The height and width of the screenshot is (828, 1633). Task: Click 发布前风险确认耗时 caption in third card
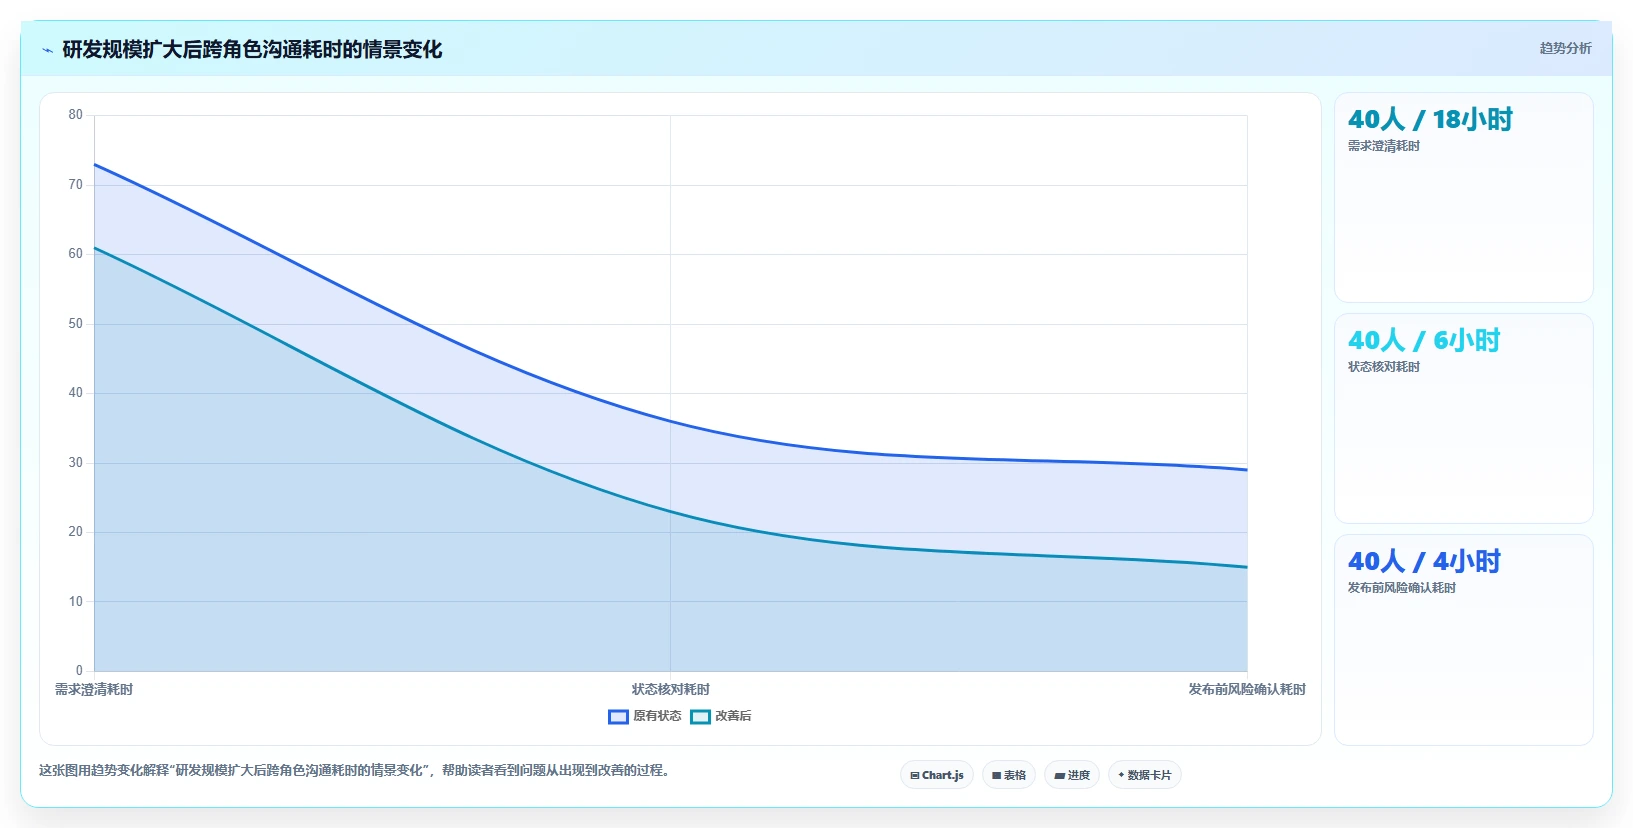point(1402,588)
